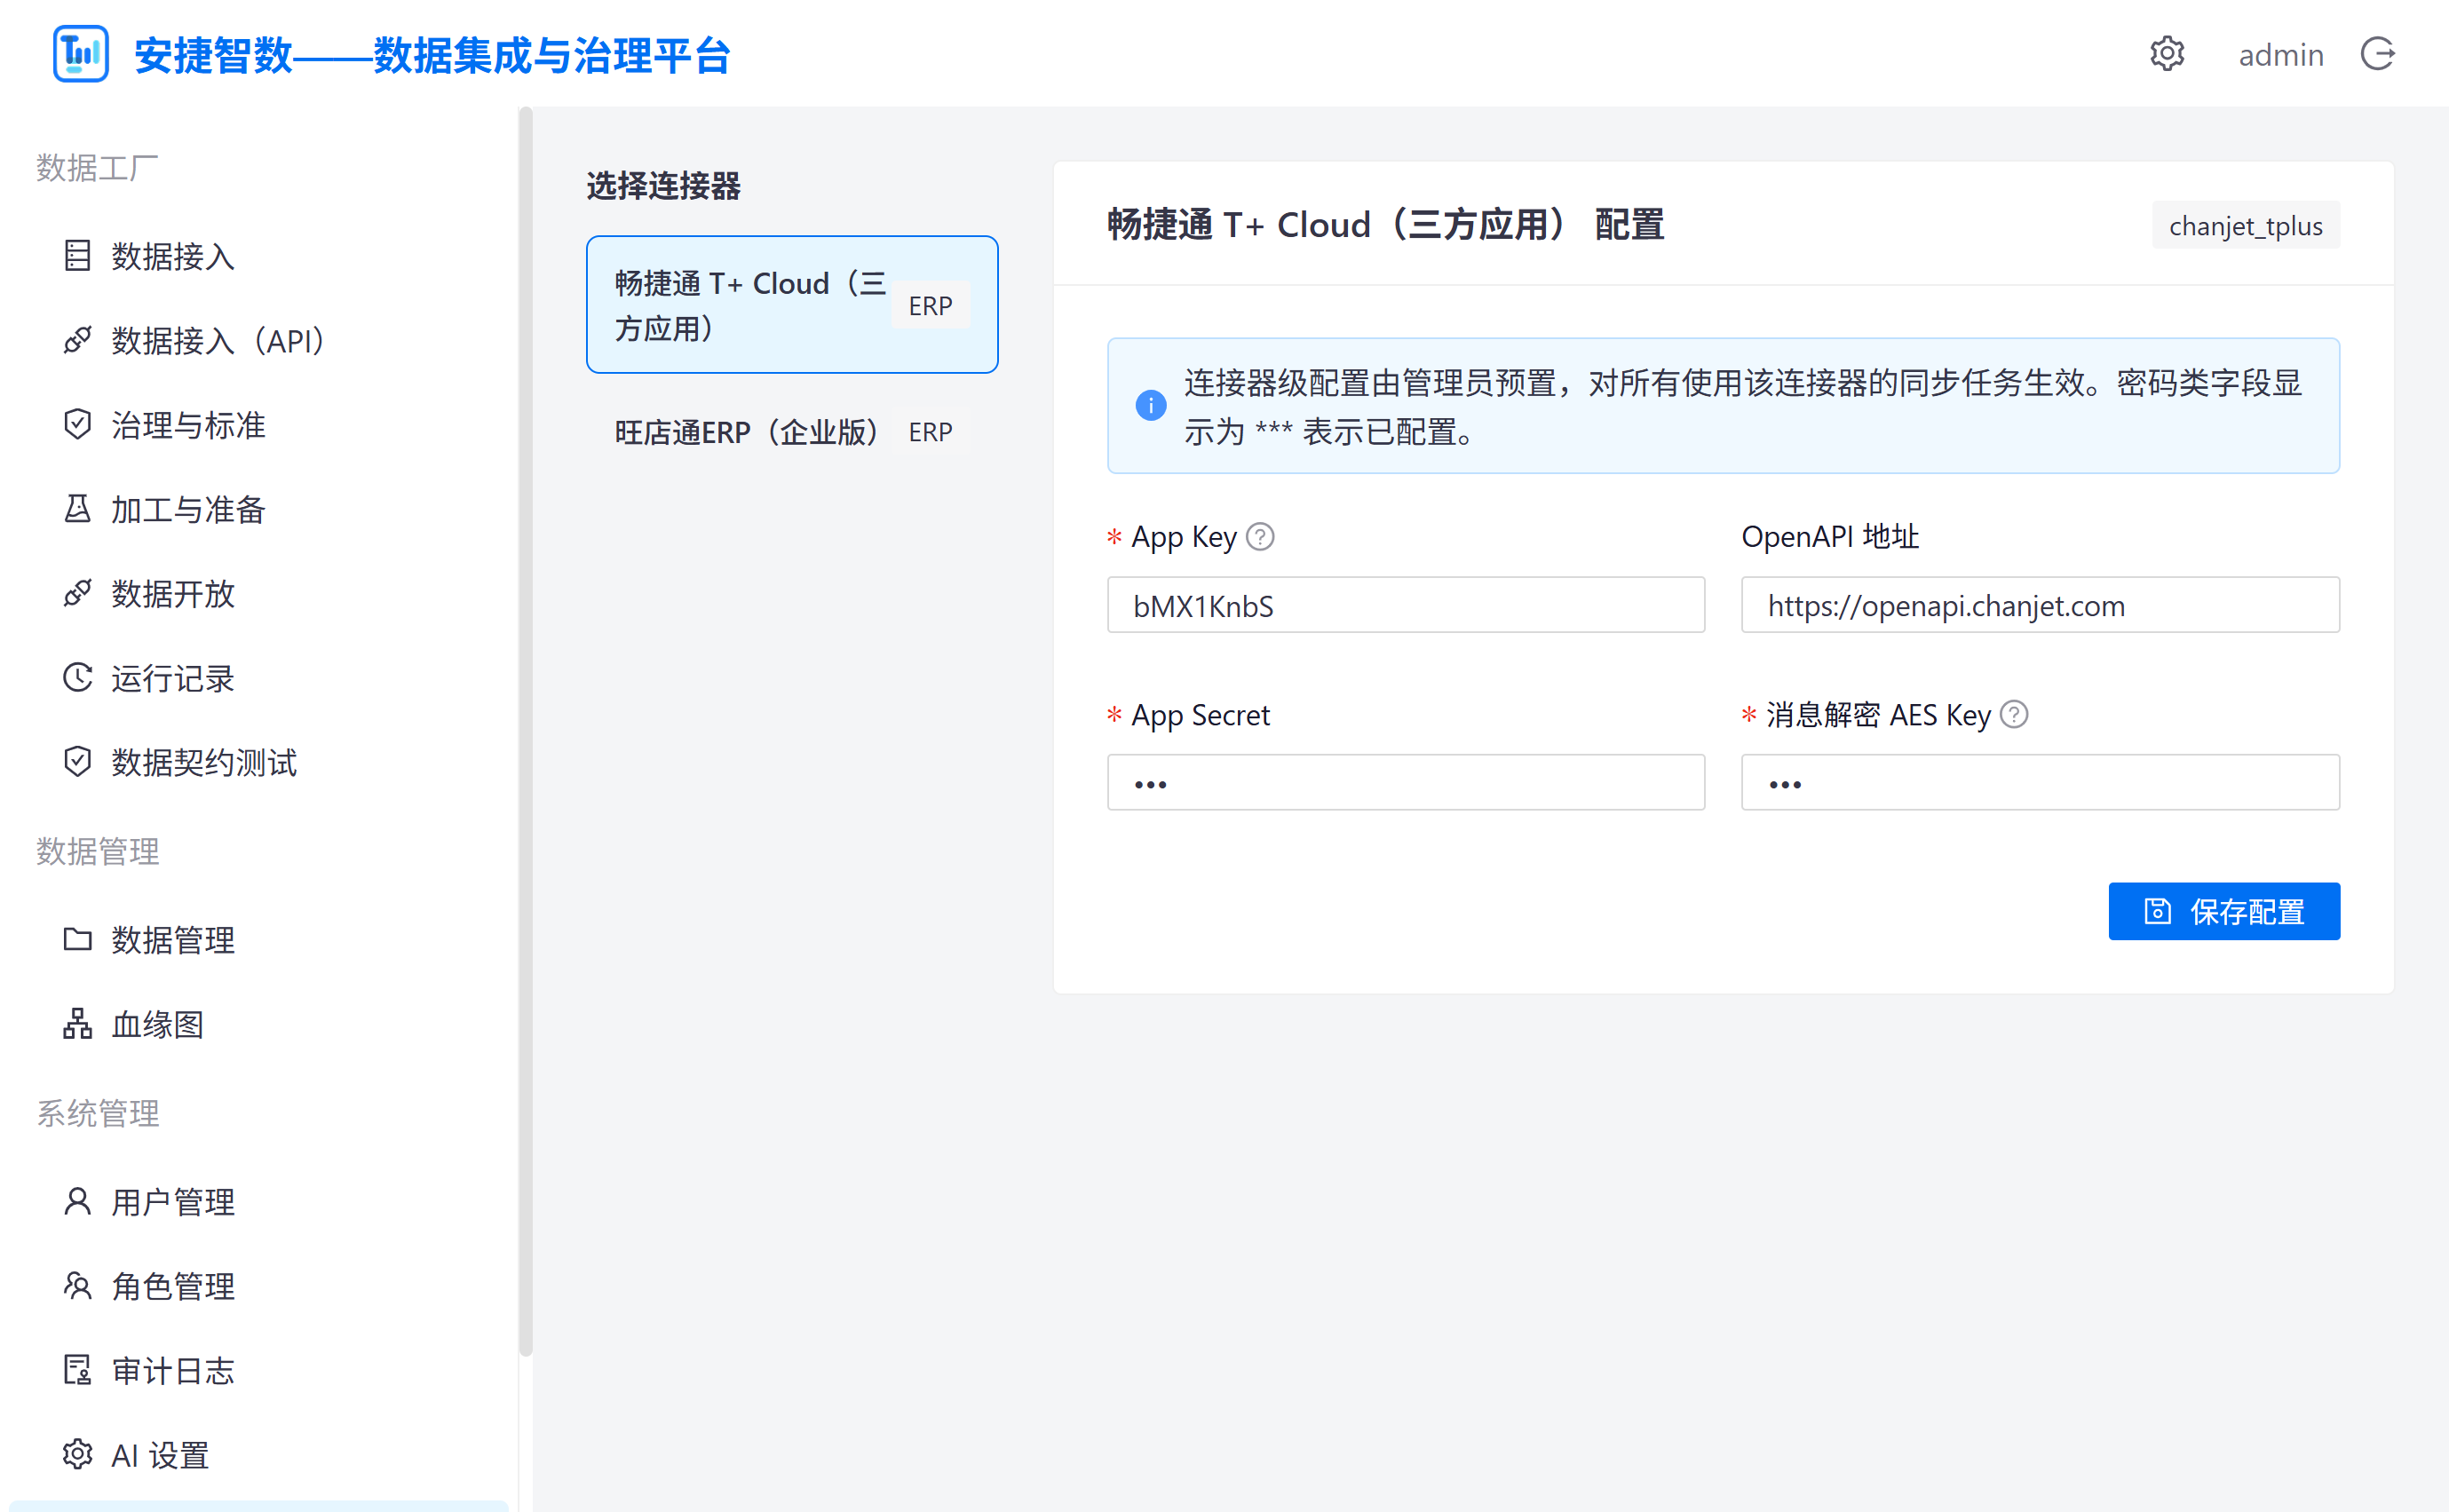Click the 选择连接器 heading
This screenshot has width=2449, height=1512.
point(663,186)
